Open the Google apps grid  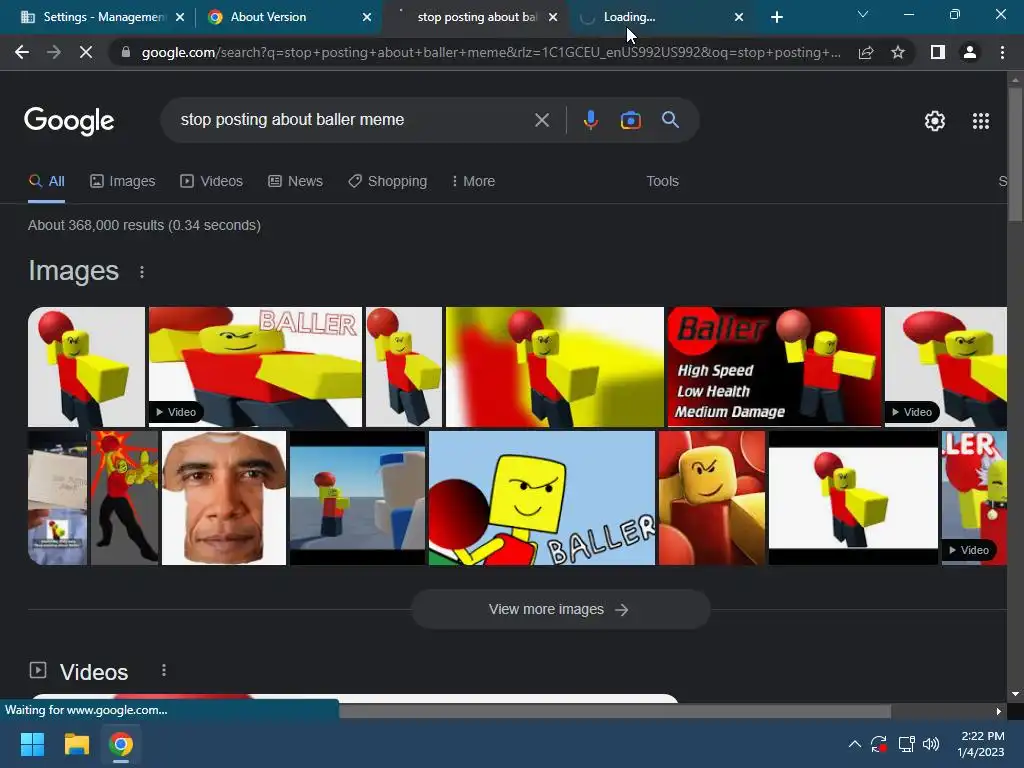click(981, 121)
